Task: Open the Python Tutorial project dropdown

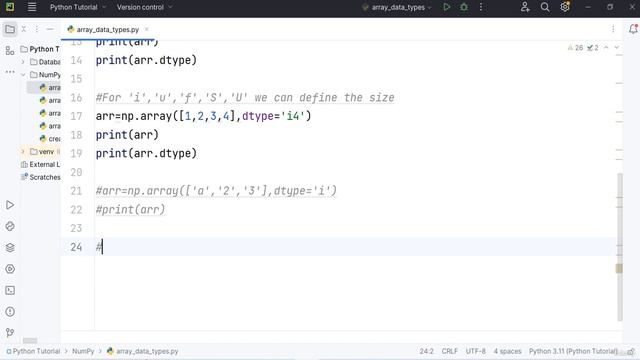Action: [78, 7]
